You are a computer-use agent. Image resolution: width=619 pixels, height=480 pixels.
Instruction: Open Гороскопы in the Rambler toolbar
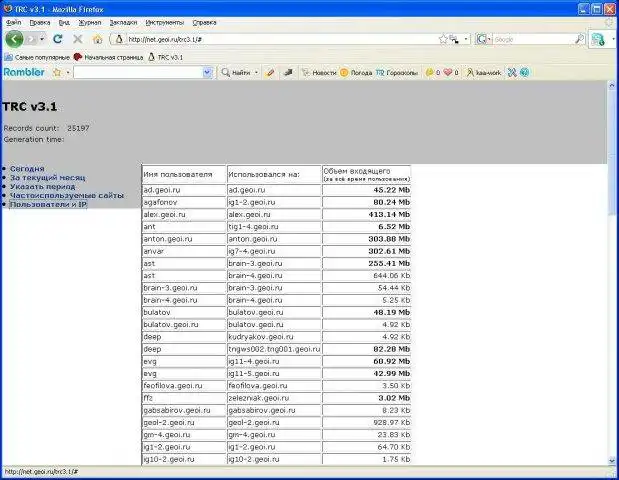coord(397,73)
